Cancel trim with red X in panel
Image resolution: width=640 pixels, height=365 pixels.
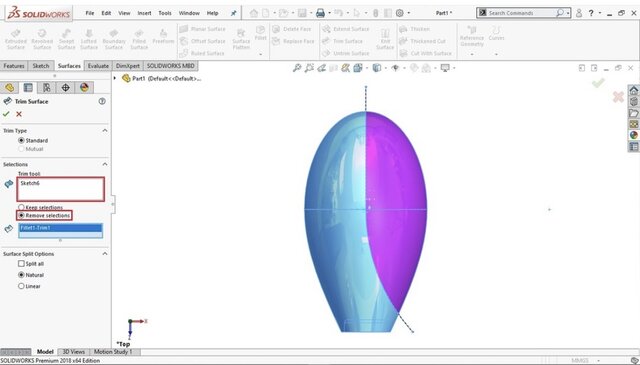coord(19,114)
